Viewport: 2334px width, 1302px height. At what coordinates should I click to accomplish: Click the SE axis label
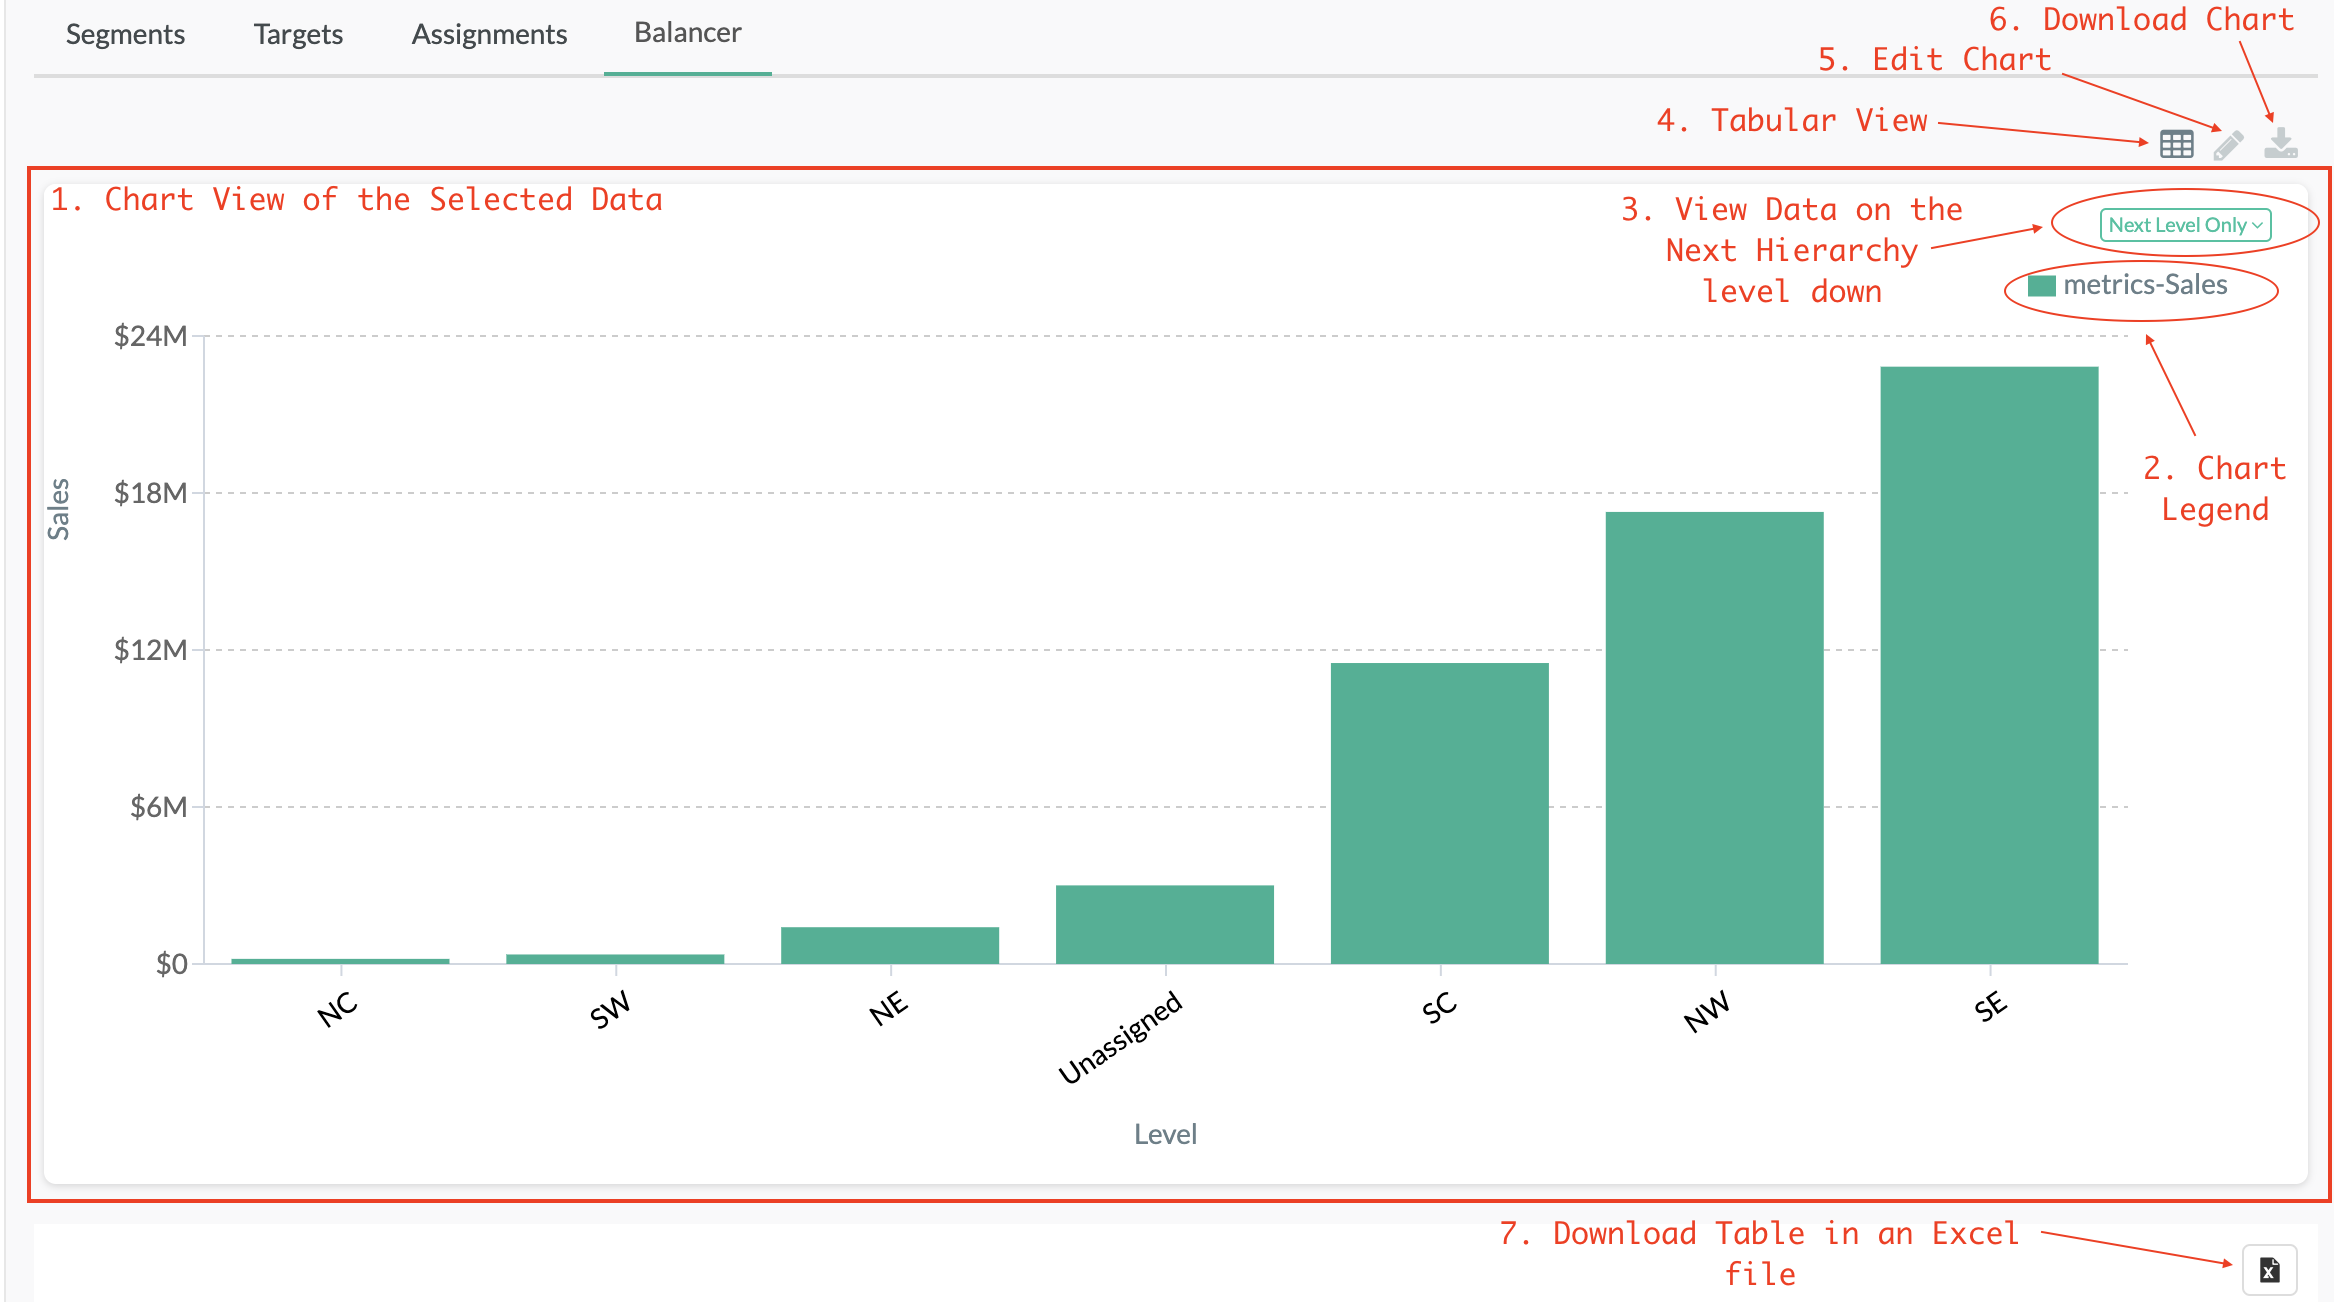click(1990, 1006)
